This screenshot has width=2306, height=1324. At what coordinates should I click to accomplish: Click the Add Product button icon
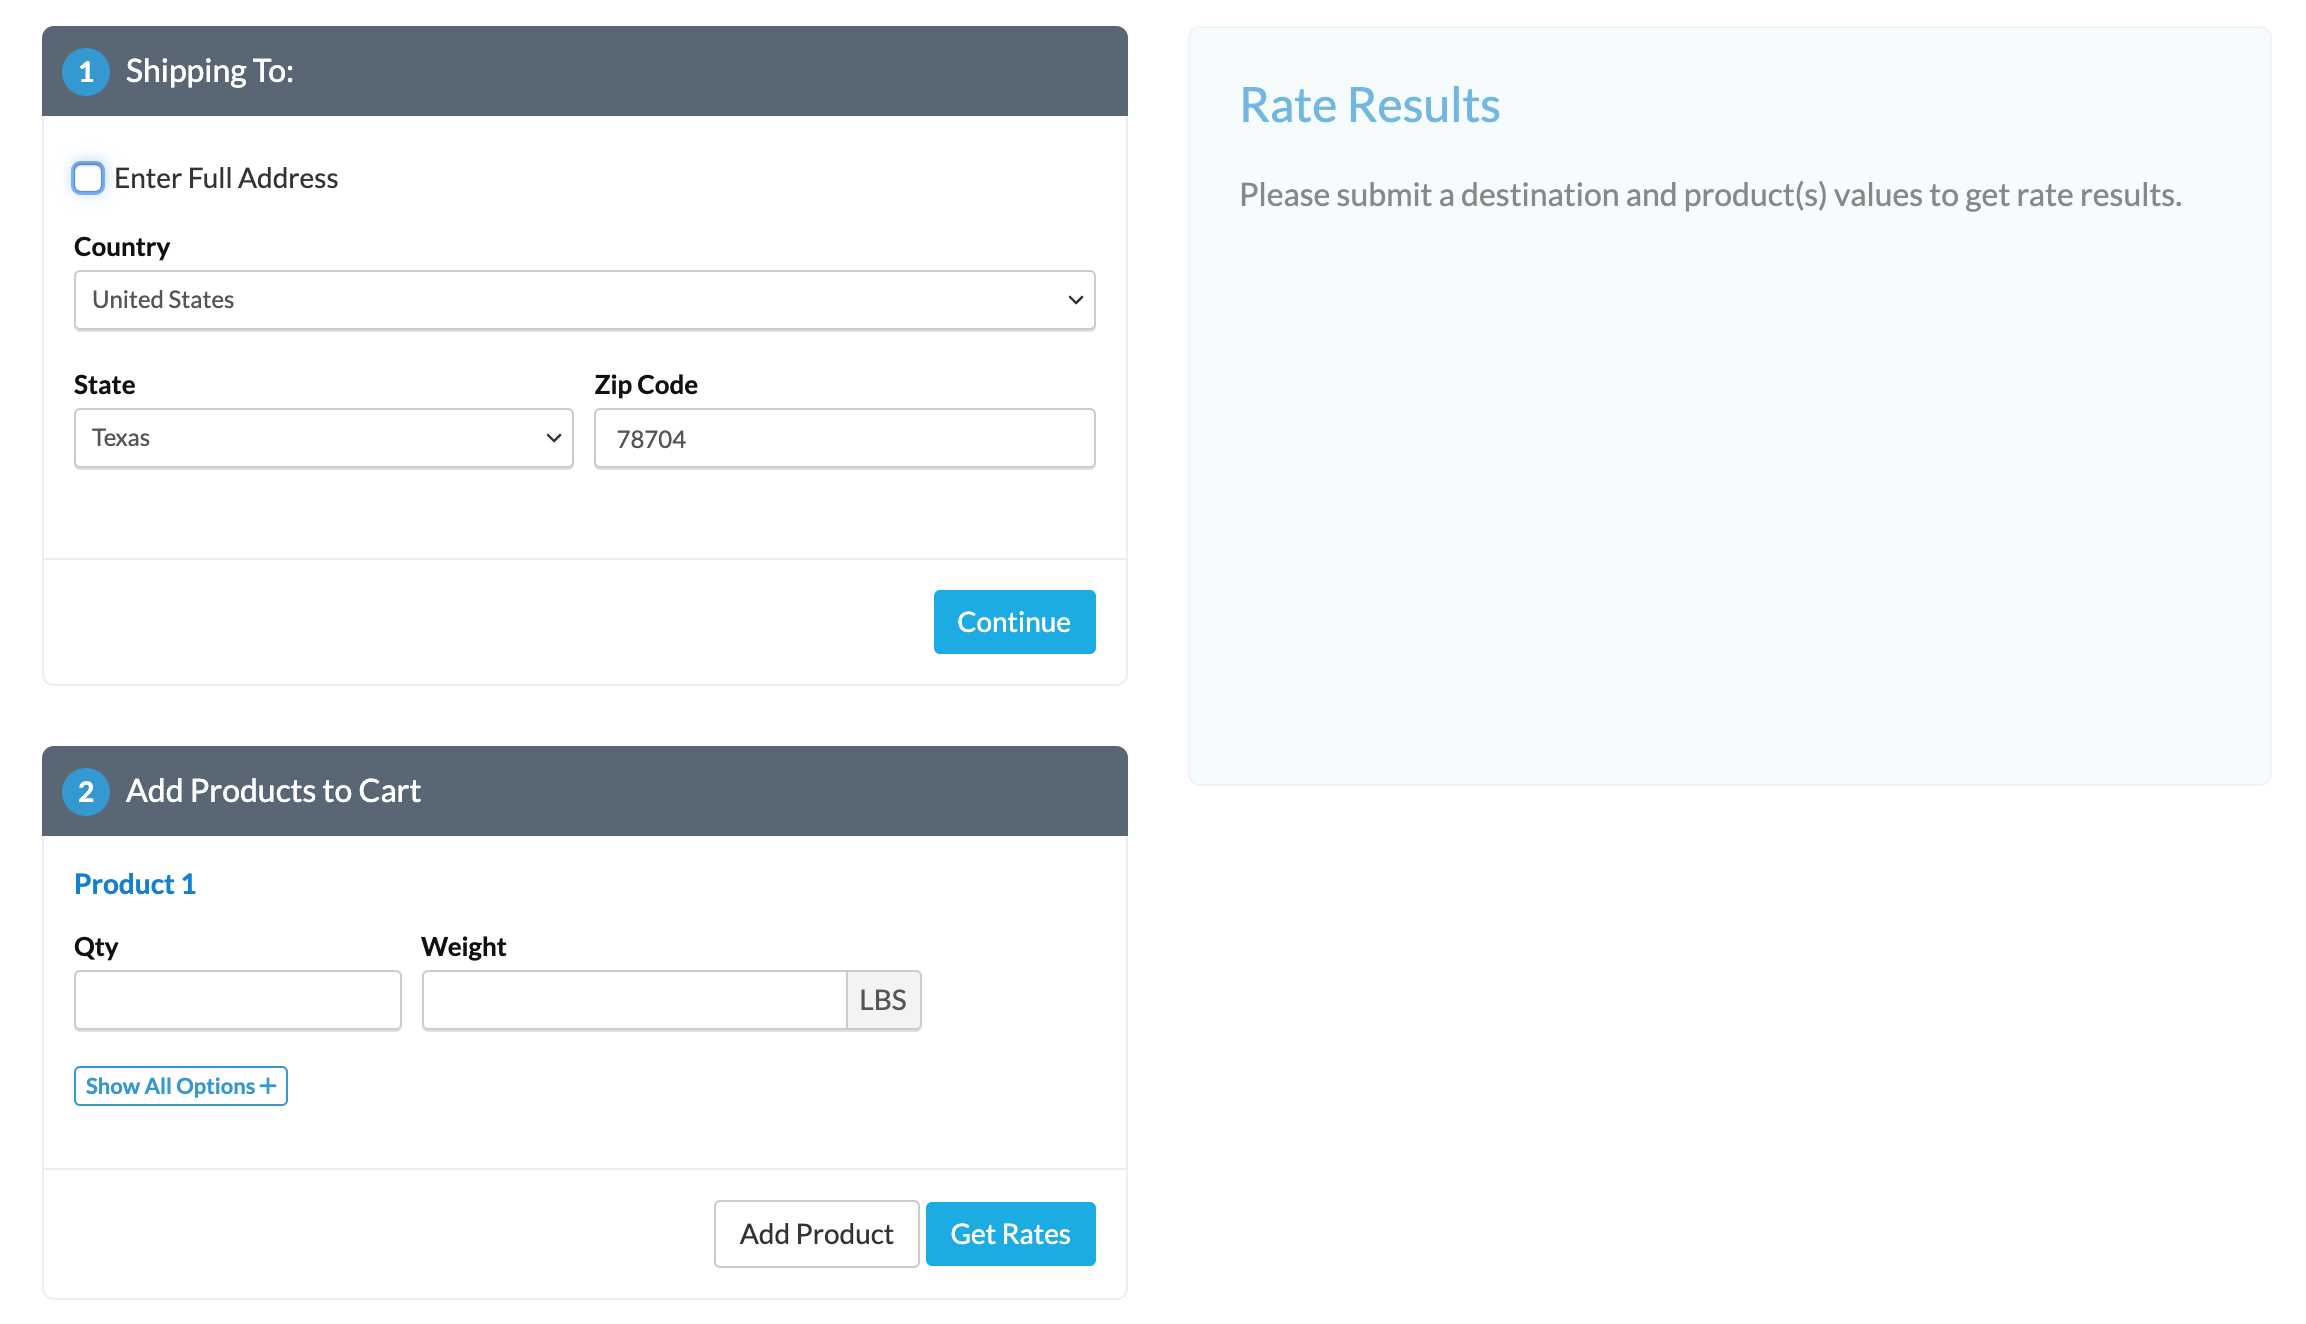click(816, 1234)
